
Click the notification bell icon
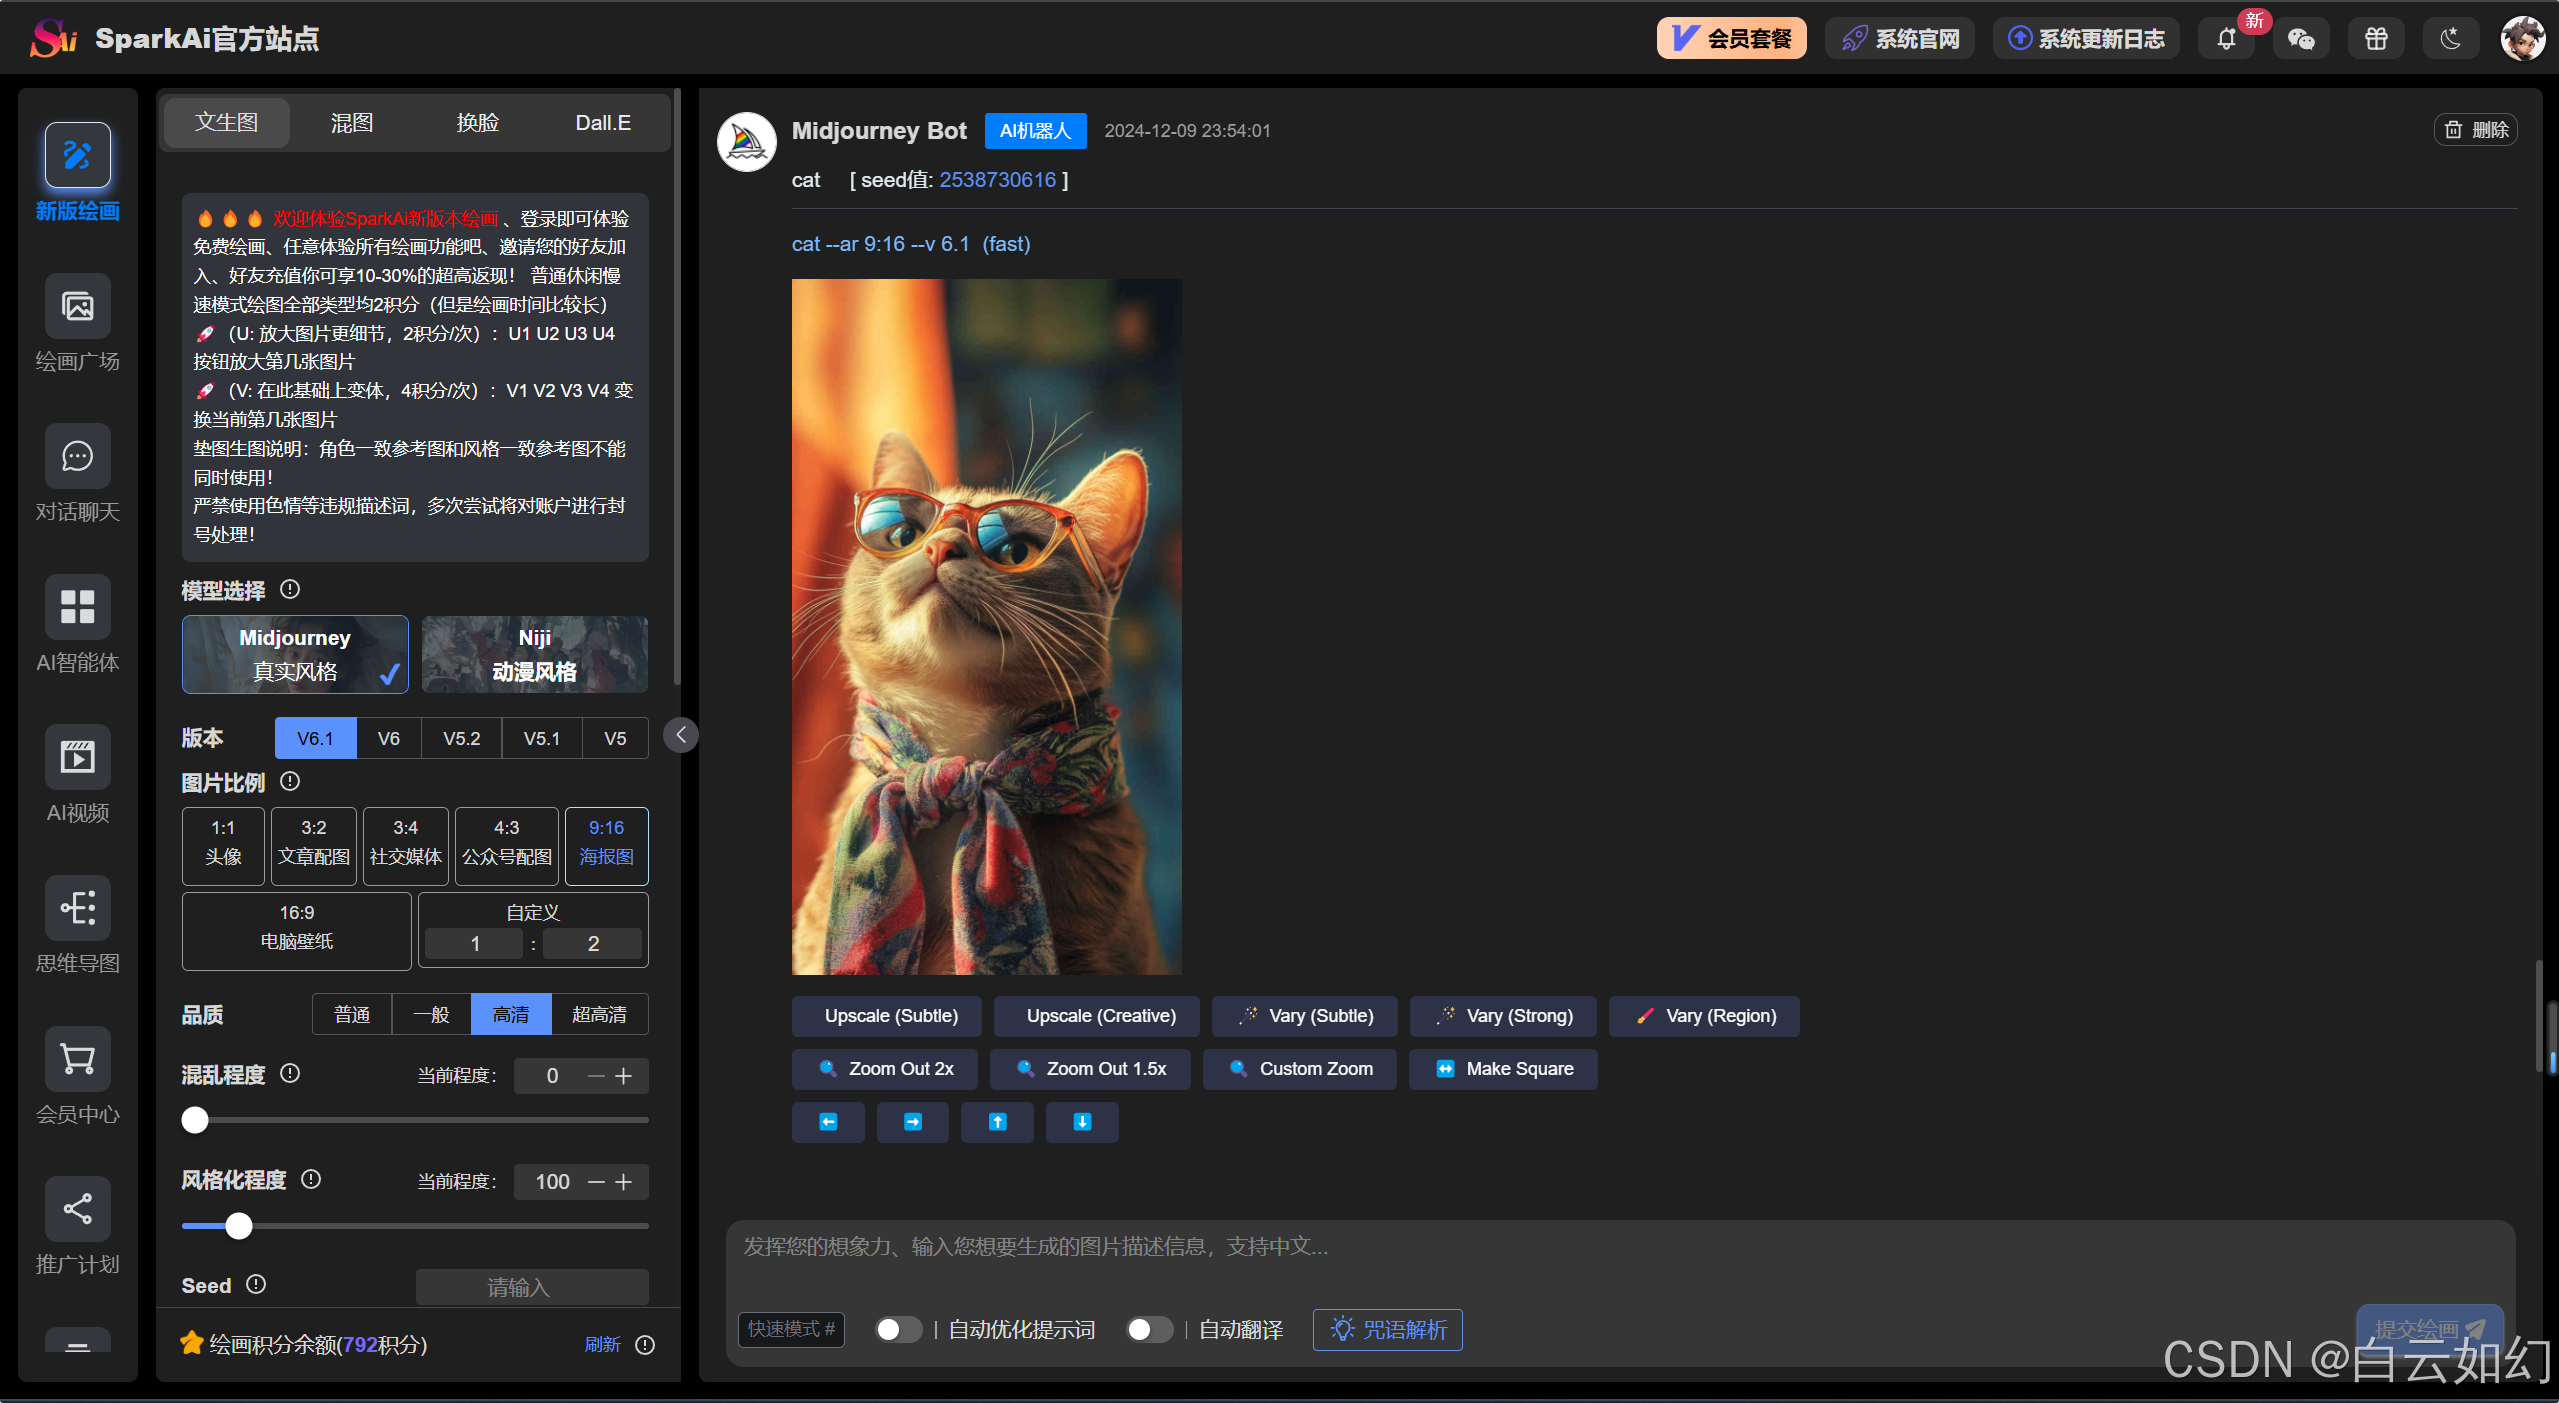click(2226, 39)
